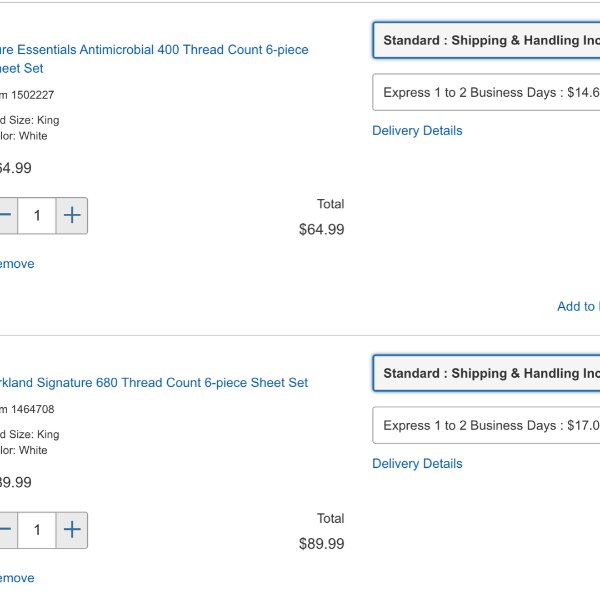Remove the Kirkland 680 Thread Count set
The image size is (600, 600).
tap(17, 578)
